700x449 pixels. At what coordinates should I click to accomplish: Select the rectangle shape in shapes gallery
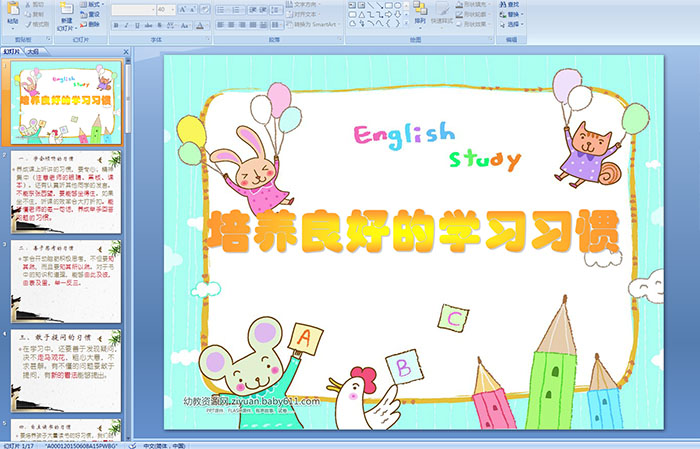click(x=389, y=5)
